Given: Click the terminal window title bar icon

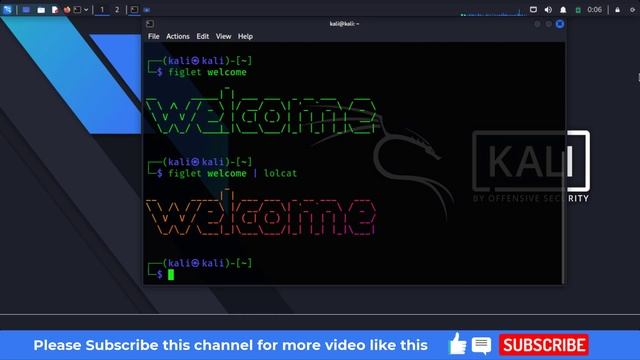Looking at the screenshot, I should [x=150, y=24].
